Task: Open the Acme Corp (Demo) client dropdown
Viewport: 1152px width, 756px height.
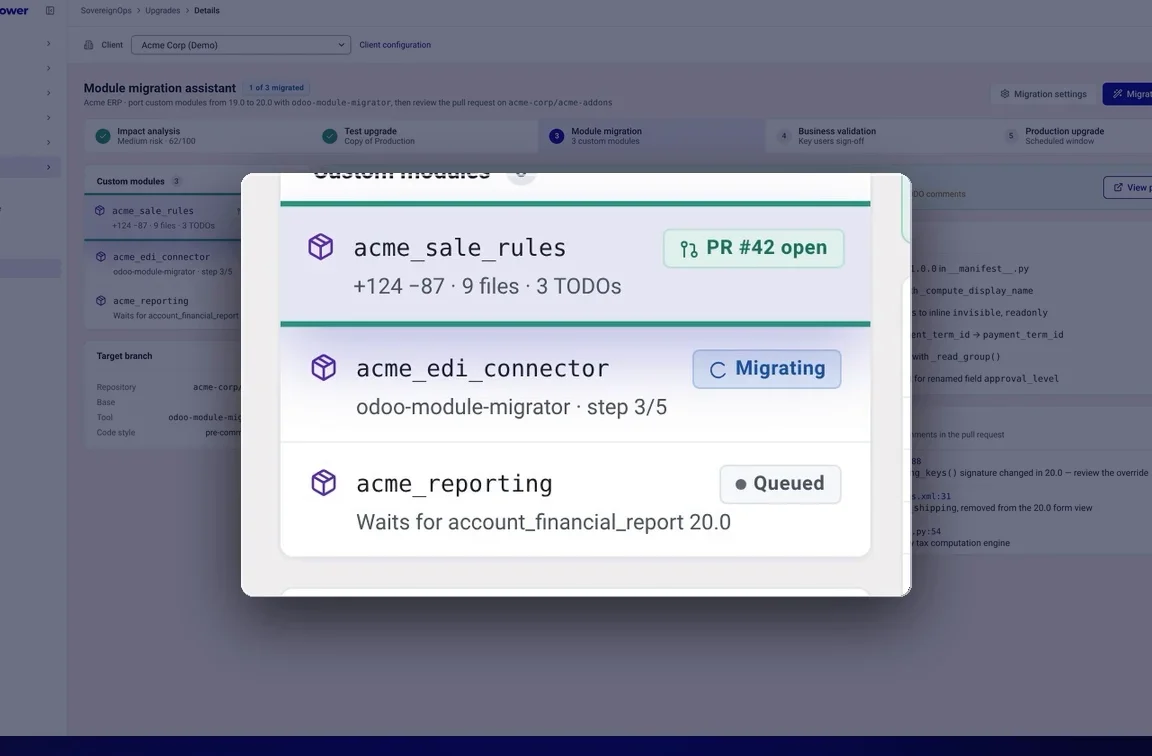Action: coord(241,45)
